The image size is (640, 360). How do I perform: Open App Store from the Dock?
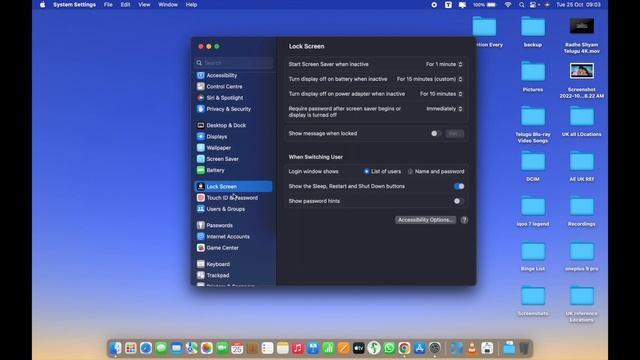[x=420, y=348]
